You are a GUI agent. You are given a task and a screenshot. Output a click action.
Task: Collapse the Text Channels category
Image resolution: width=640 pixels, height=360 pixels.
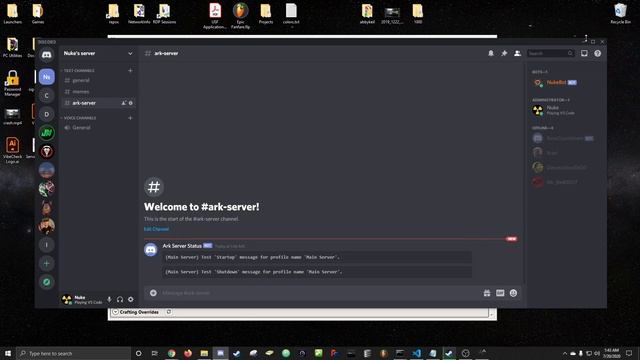(x=78, y=71)
